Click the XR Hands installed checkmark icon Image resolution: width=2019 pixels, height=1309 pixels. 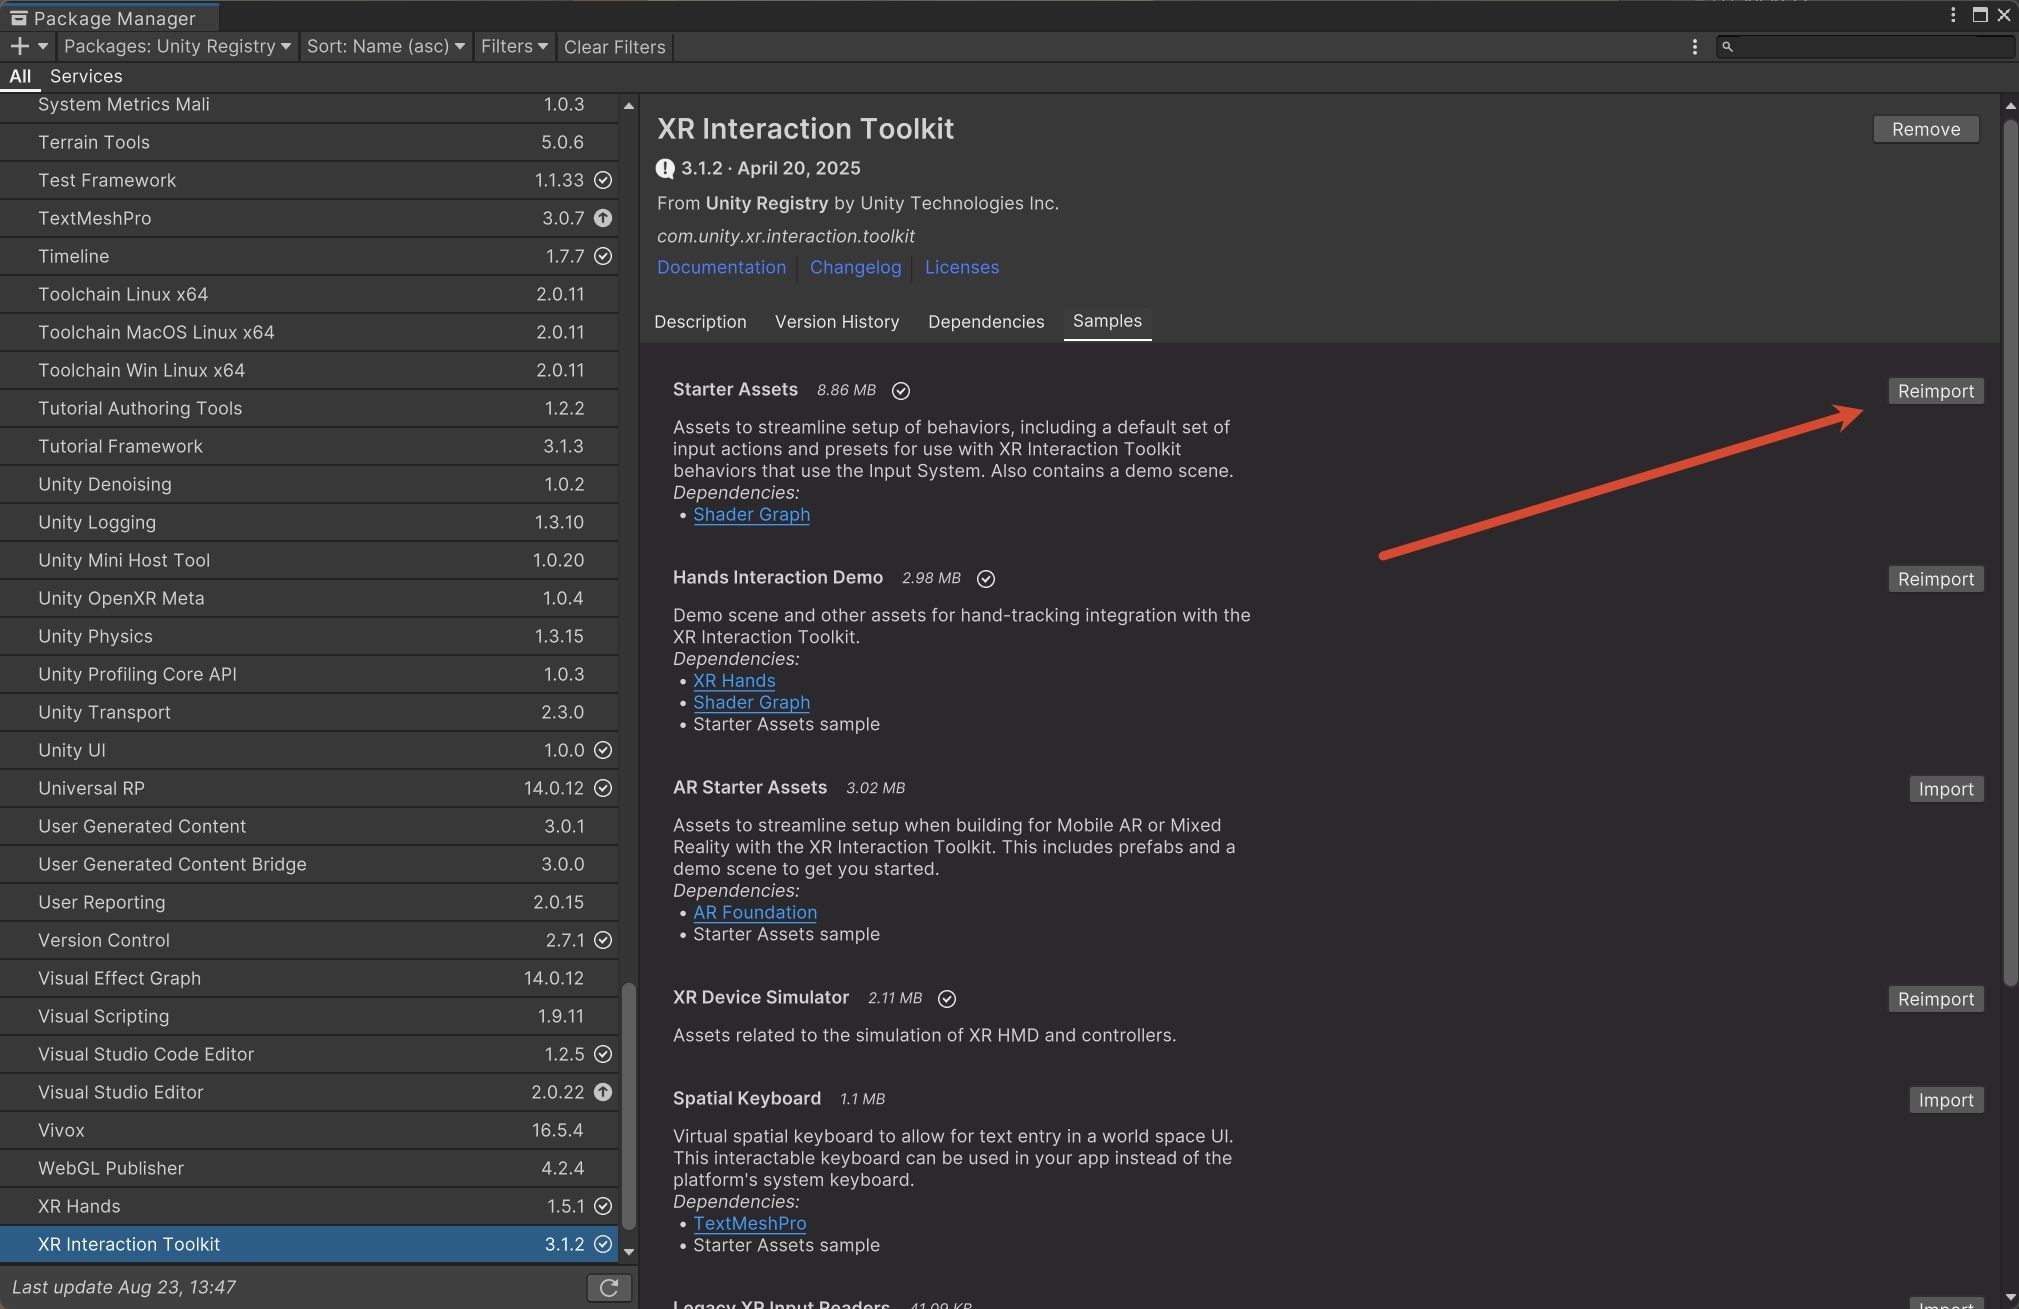(603, 1206)
